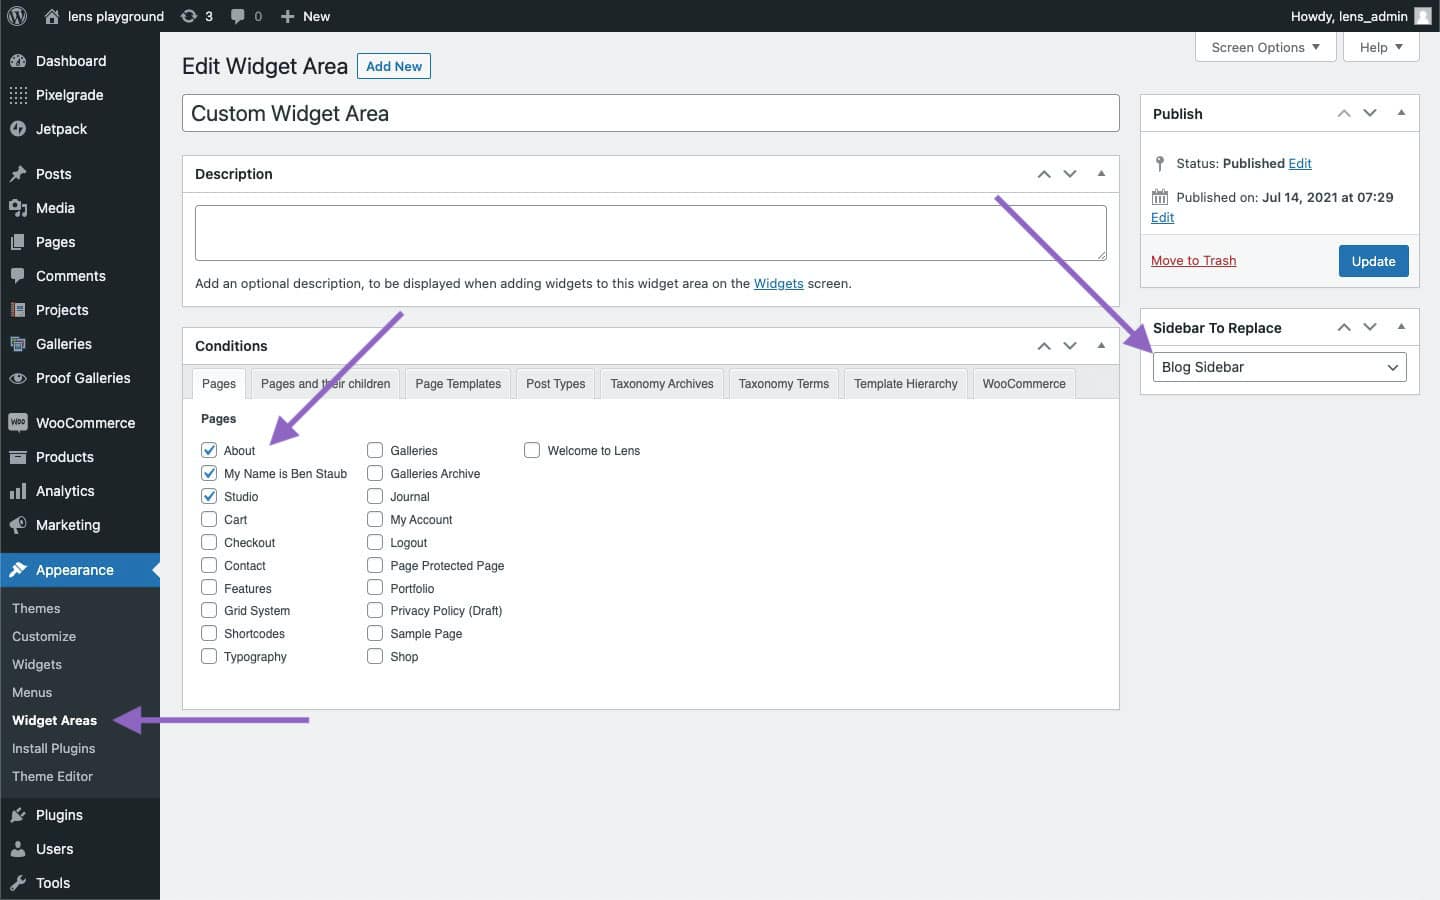Click the home icon beside lens playground

tap(52, 16)
